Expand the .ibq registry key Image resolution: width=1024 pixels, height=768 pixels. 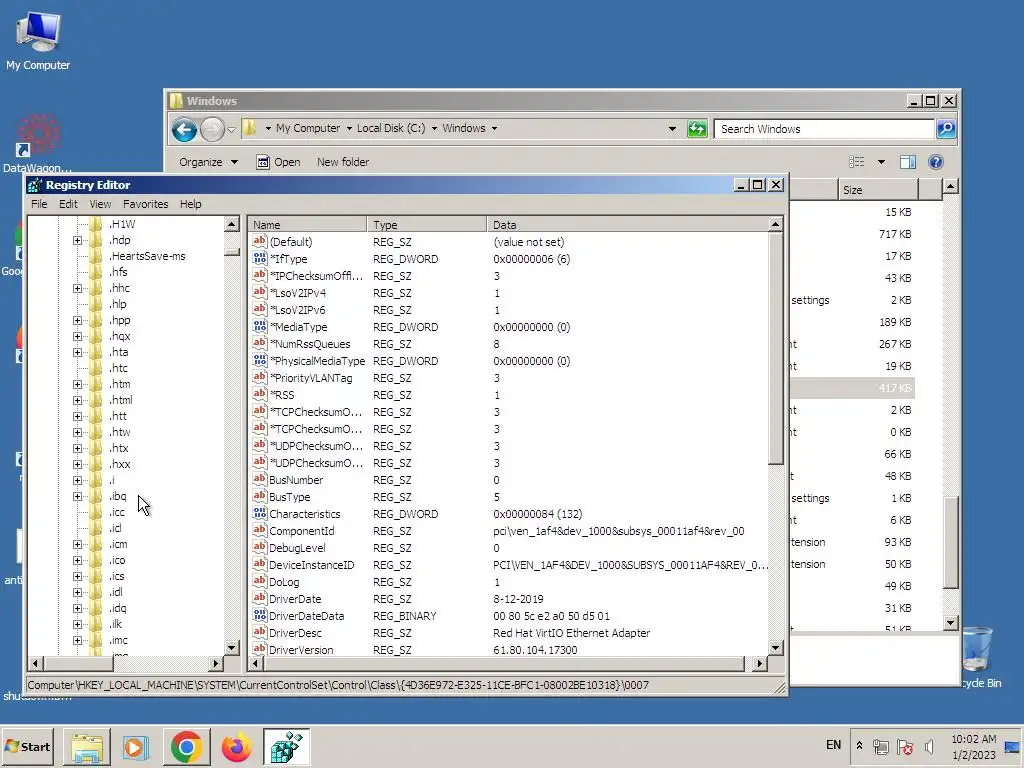click(x=77, y=496)
